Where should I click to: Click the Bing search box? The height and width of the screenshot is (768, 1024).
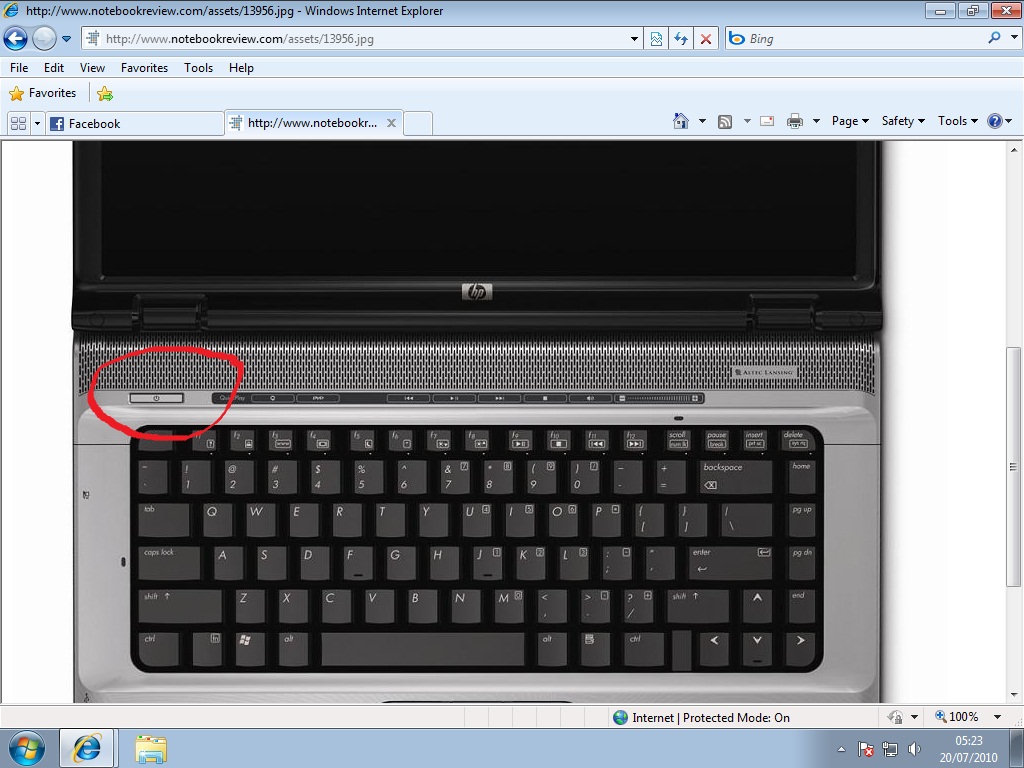pos(856,39)
